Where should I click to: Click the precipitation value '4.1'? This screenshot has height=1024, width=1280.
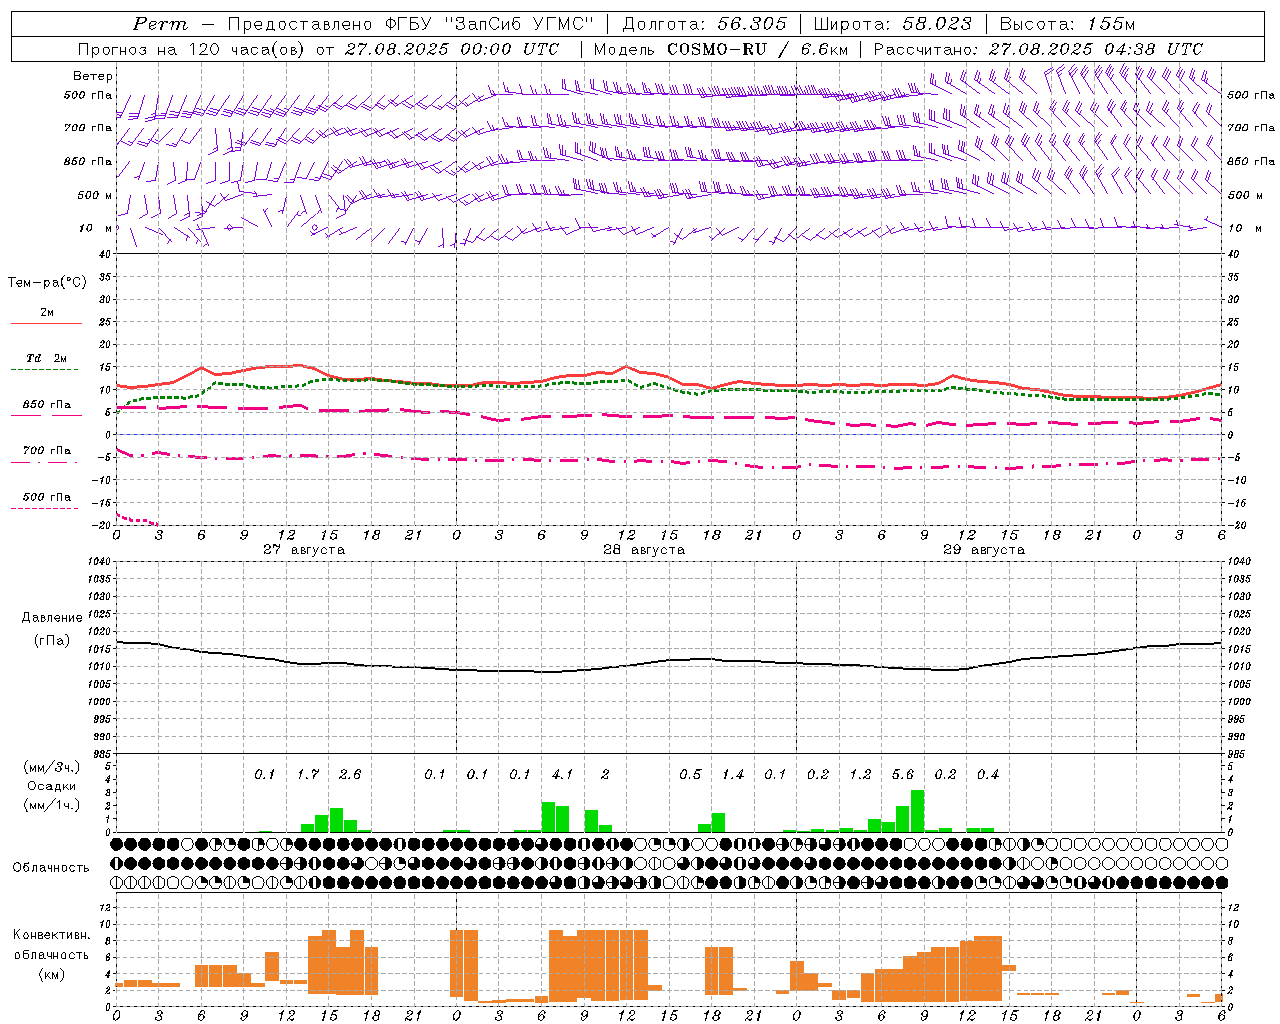(x=563, y=775)
